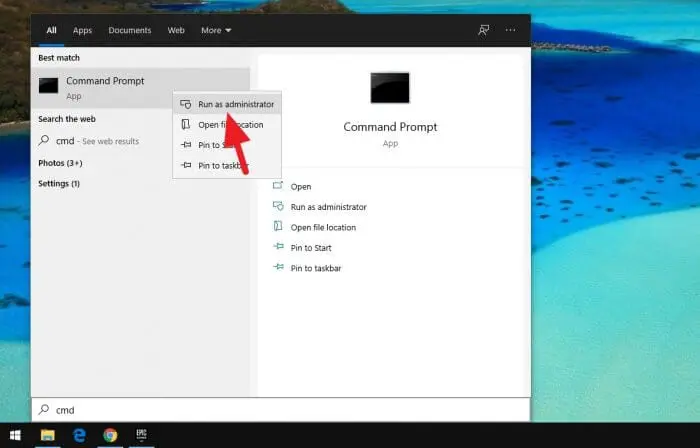Viewport: 700px width, 448px height.
Task: Click shield icon beside context Run as administrator
Action: (x=186, y=104)
